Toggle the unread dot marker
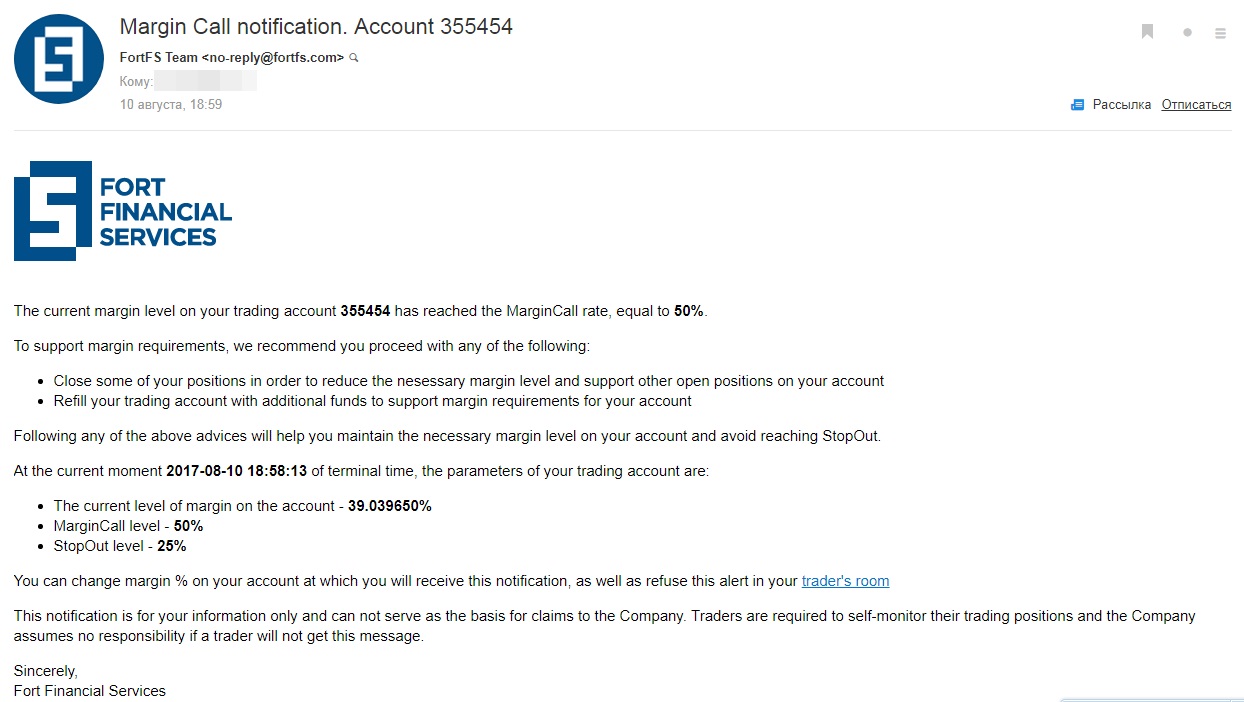The width and height of the screenshot is (1244, 702). pos(1187,33)
